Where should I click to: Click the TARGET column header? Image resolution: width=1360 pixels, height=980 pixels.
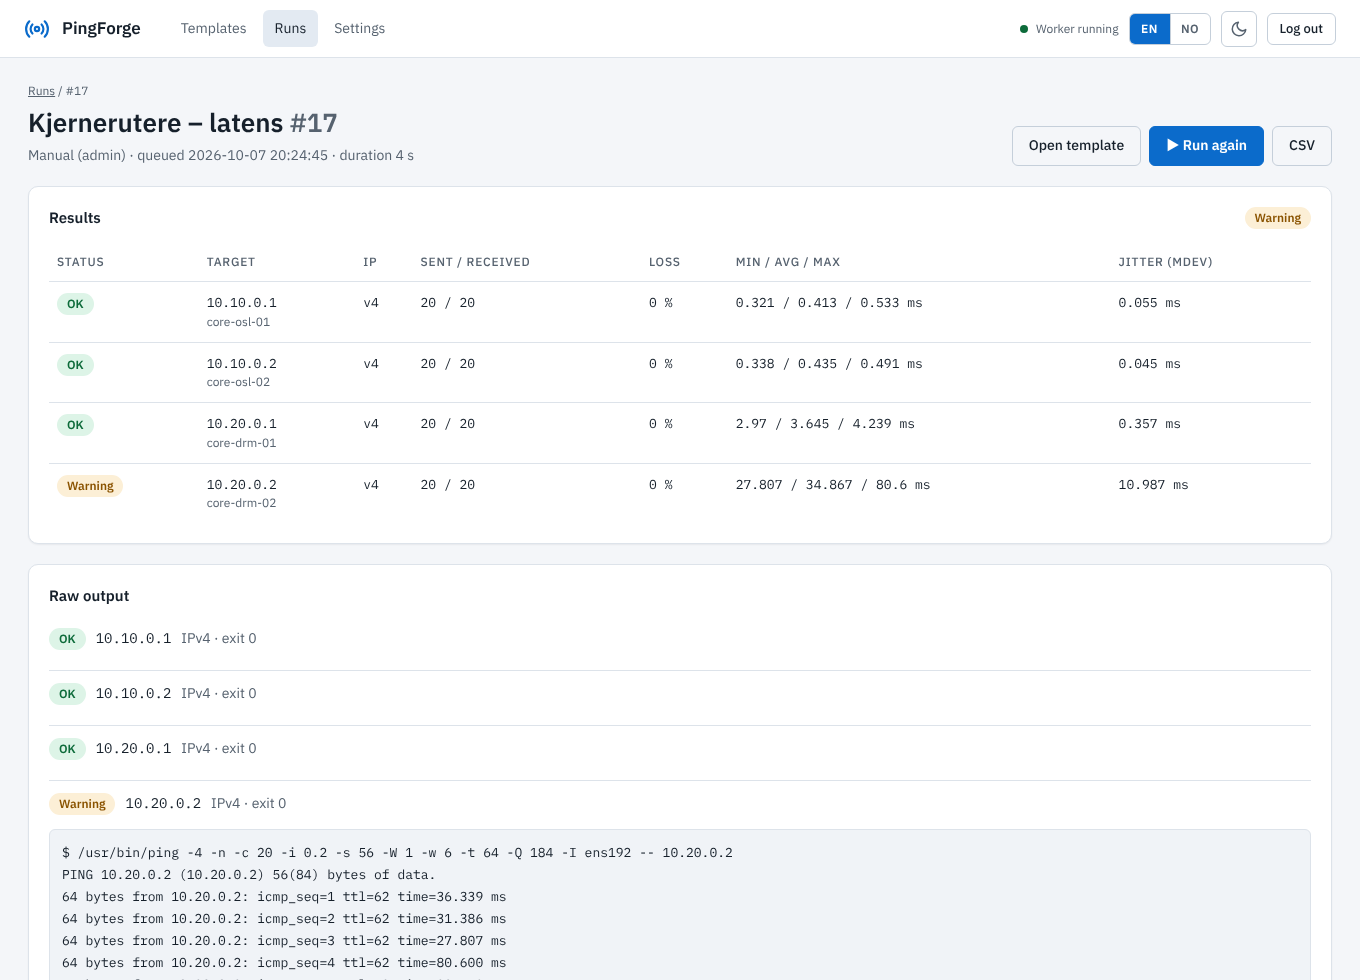231,262
